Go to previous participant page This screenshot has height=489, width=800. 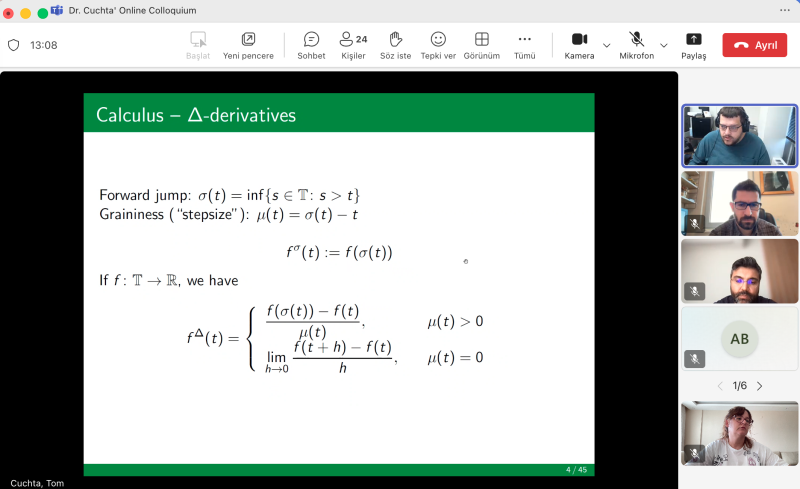coord(719,386)
